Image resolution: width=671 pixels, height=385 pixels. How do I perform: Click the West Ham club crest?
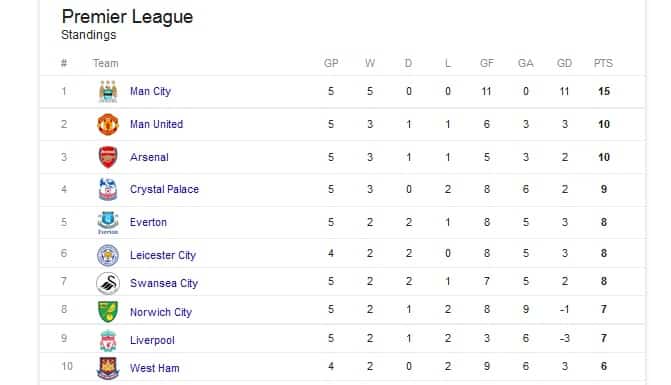tap(108, 368)
